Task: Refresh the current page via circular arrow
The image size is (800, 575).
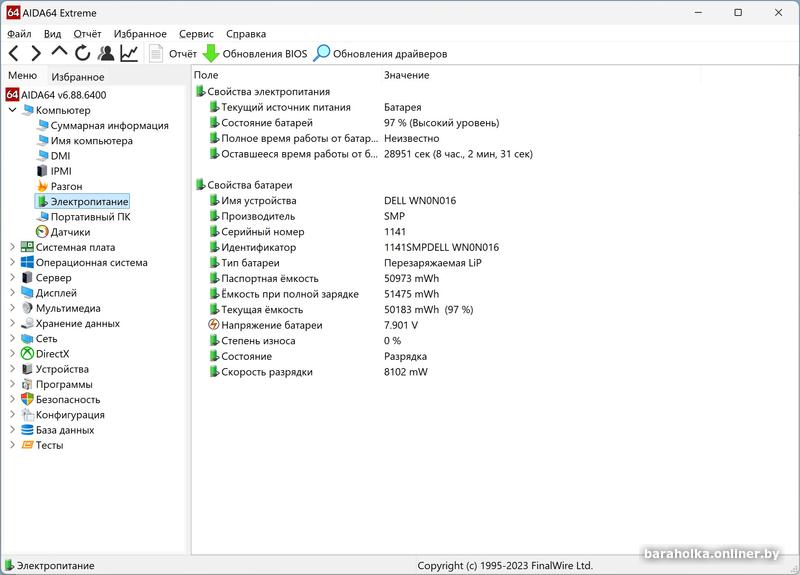Action: point(83,53)
